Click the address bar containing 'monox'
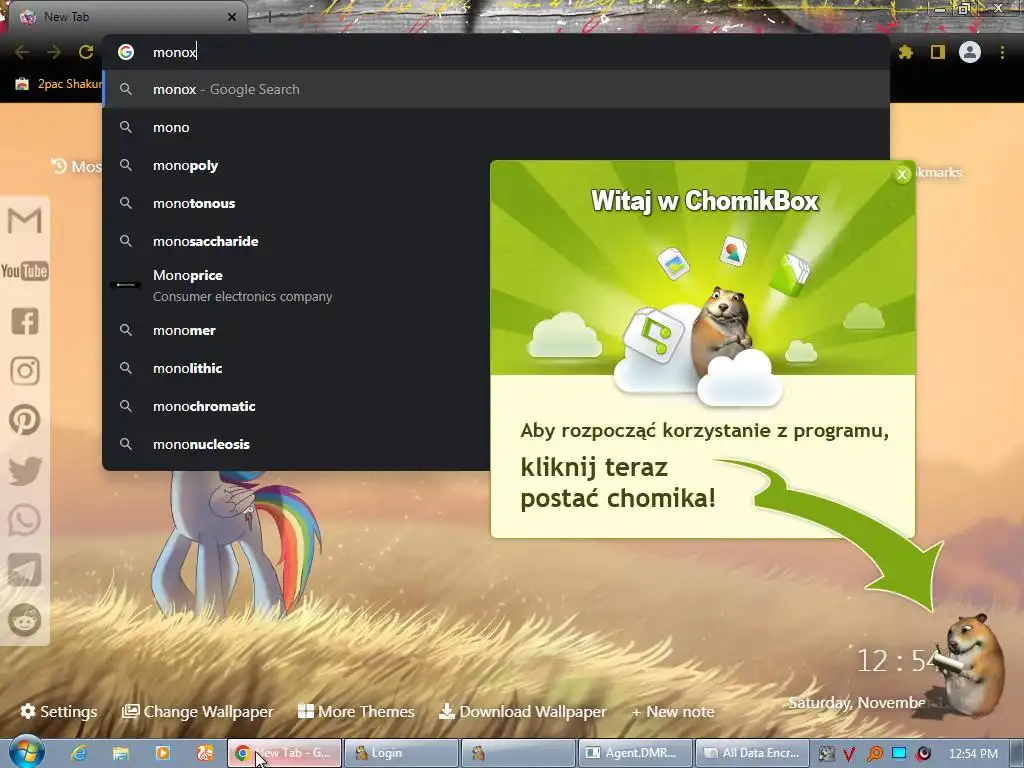 pos(496,52)
